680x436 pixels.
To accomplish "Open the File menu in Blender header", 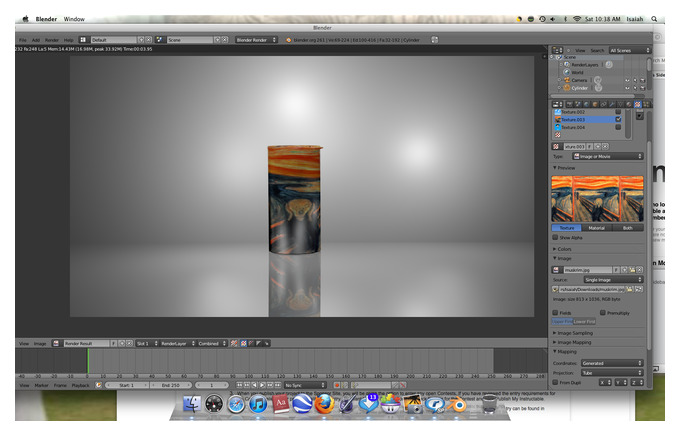I will tap(23, 40).
